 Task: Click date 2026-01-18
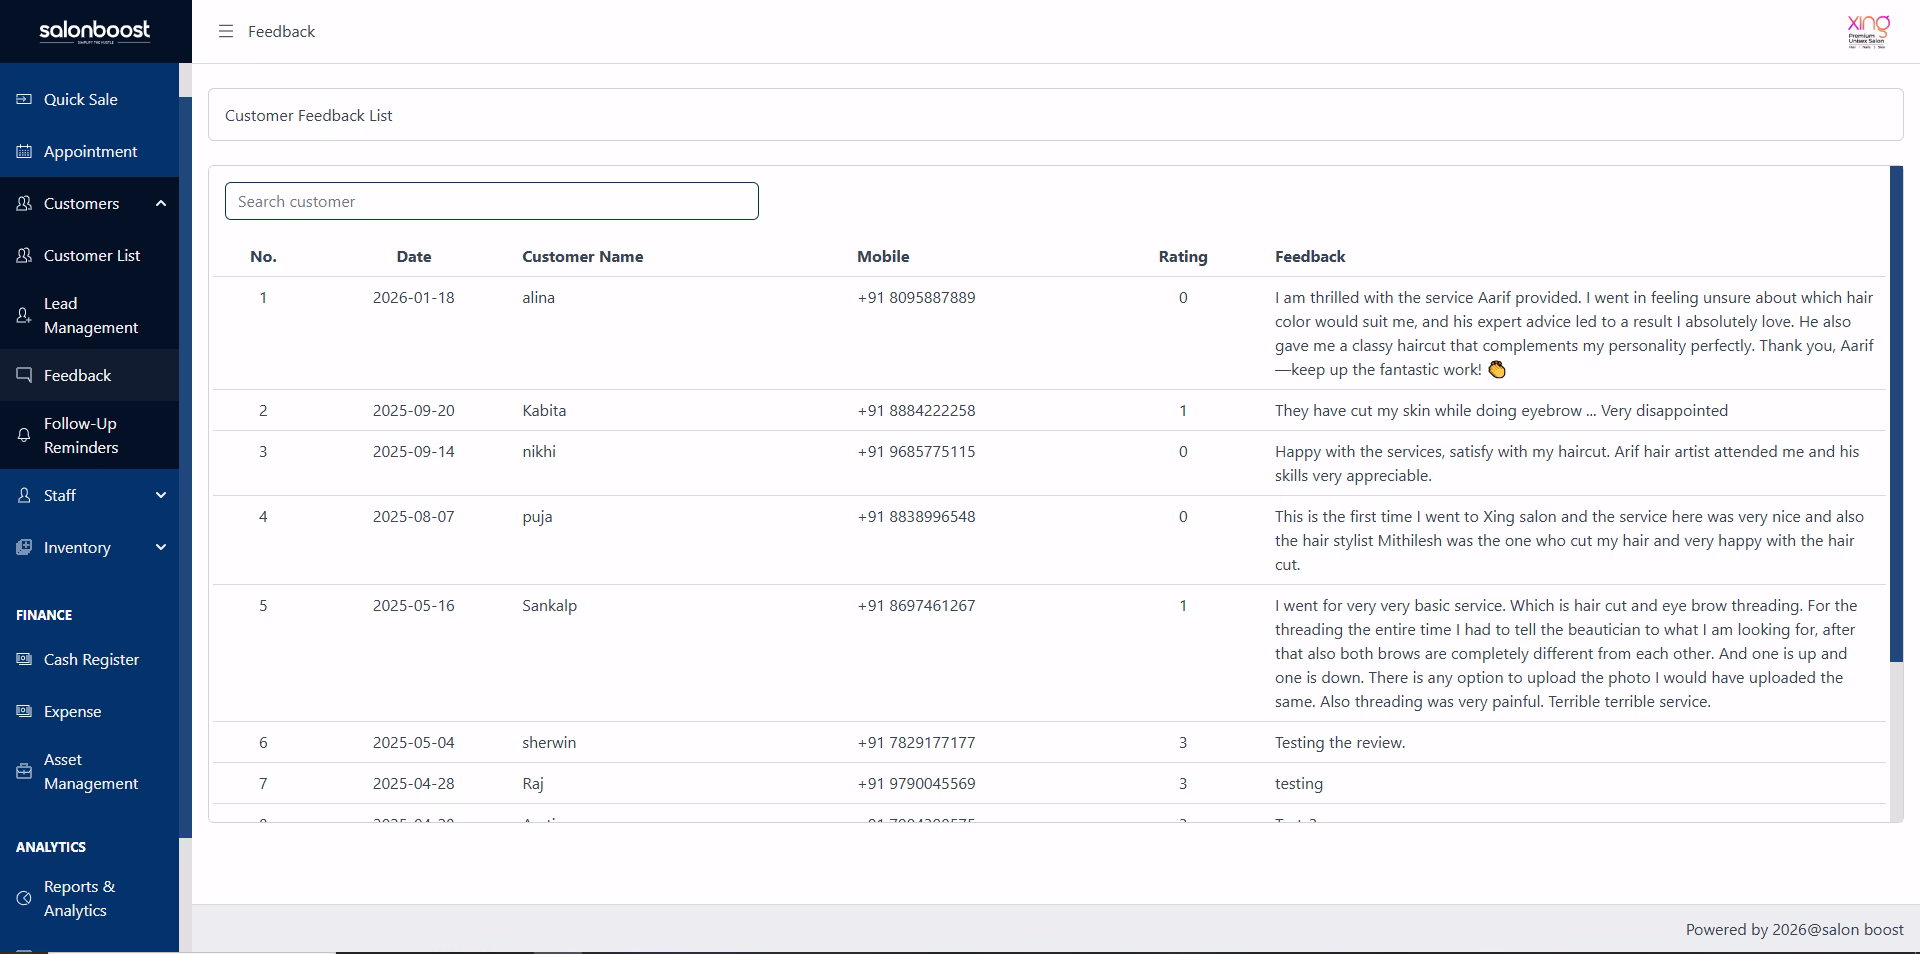(x=413, y=297)
